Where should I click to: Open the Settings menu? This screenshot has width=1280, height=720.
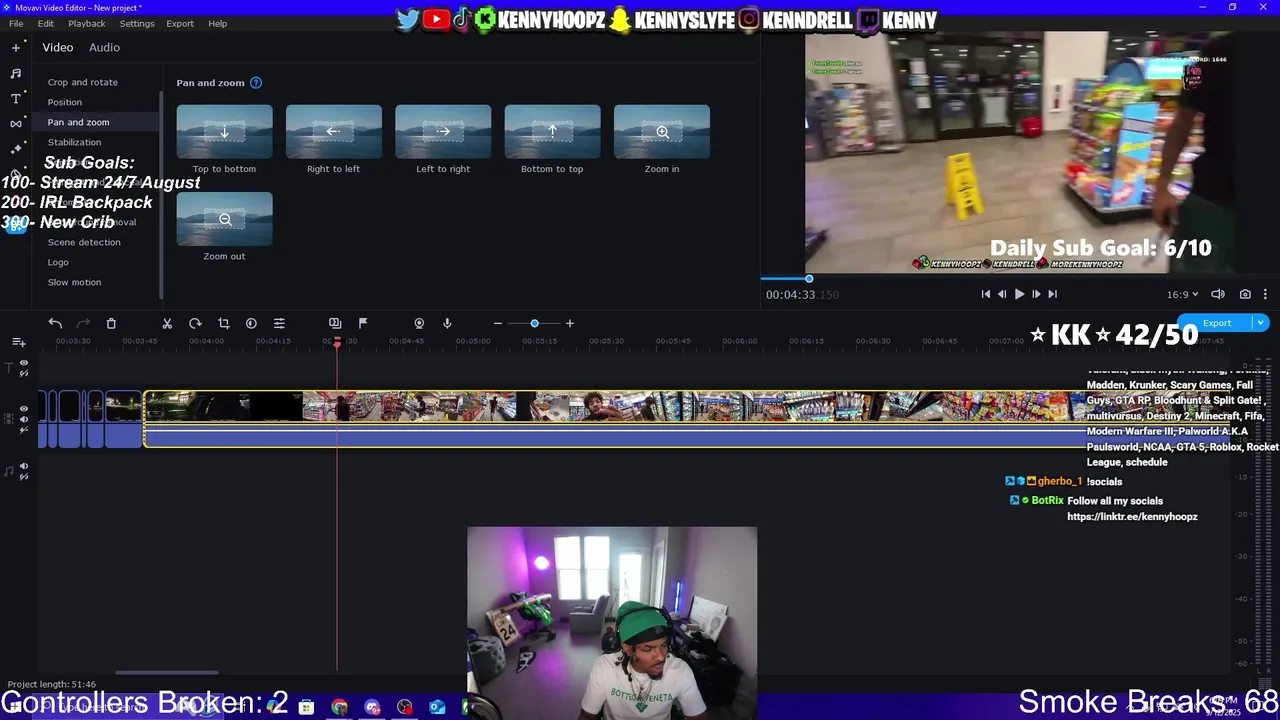point(137,23)
